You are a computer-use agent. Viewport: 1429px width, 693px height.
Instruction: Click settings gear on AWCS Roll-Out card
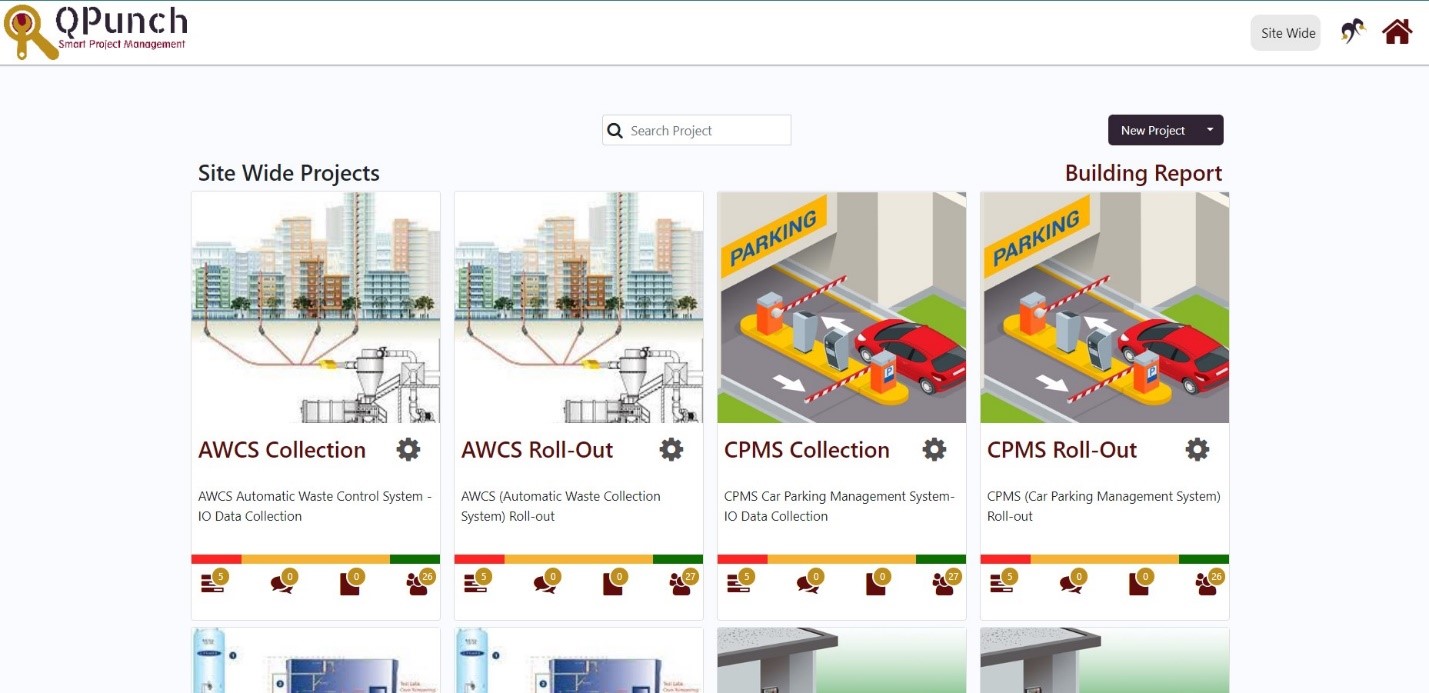coord(671,449)
